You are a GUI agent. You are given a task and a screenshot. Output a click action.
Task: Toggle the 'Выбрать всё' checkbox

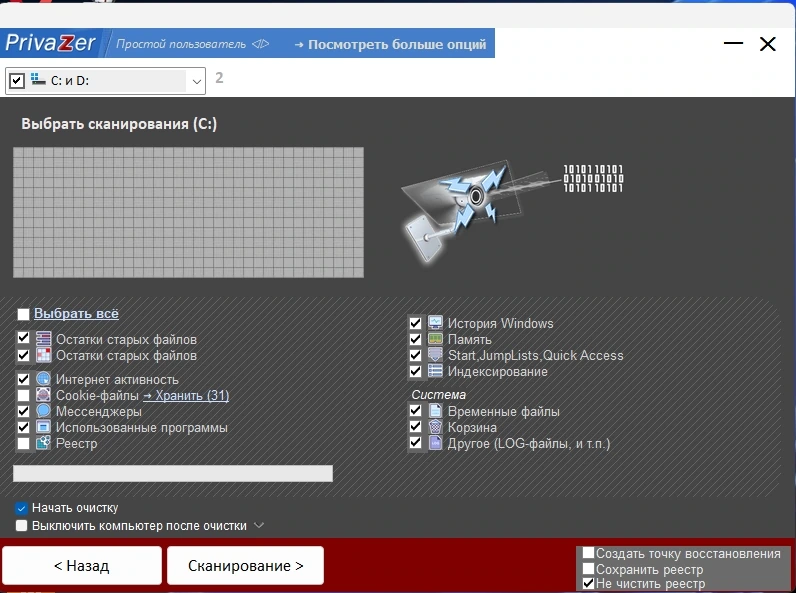(23, 314)
